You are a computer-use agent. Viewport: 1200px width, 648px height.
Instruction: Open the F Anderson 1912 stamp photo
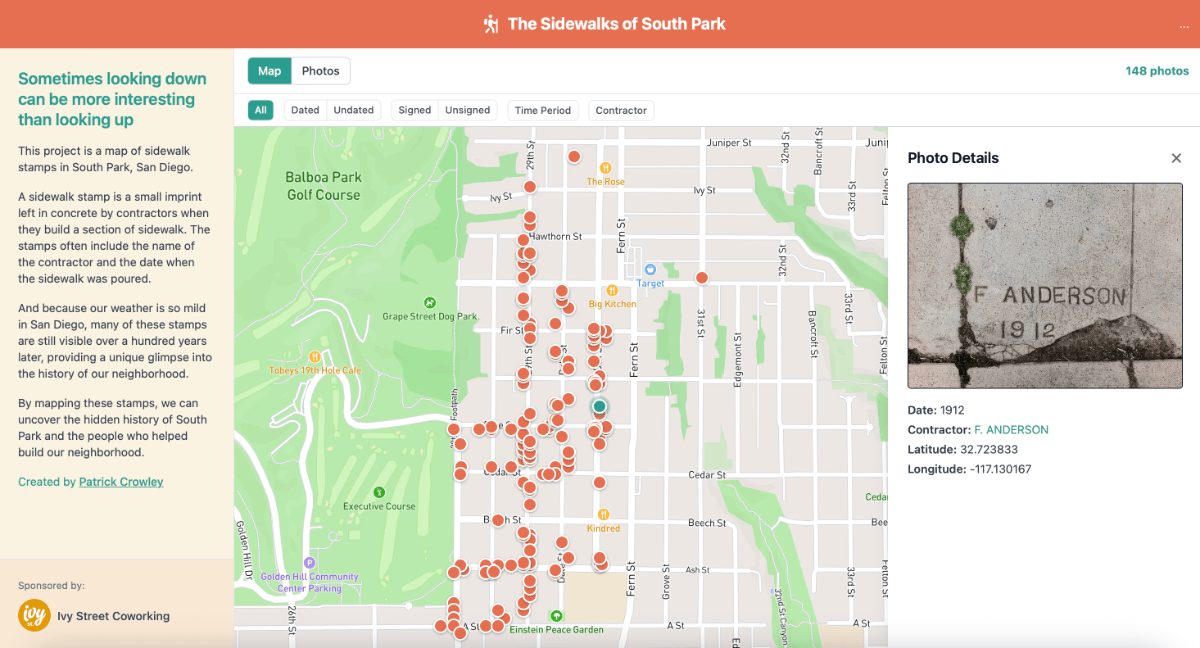click(1045, 286)
